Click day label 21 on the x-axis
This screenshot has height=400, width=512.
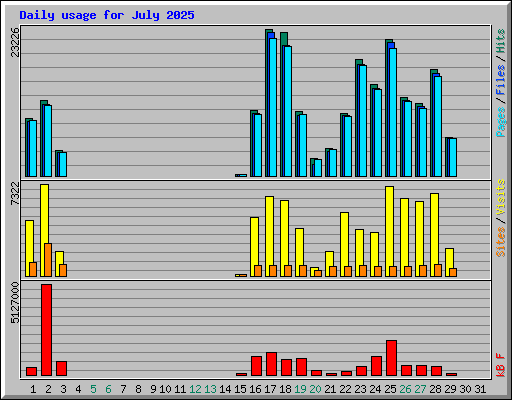330,389
